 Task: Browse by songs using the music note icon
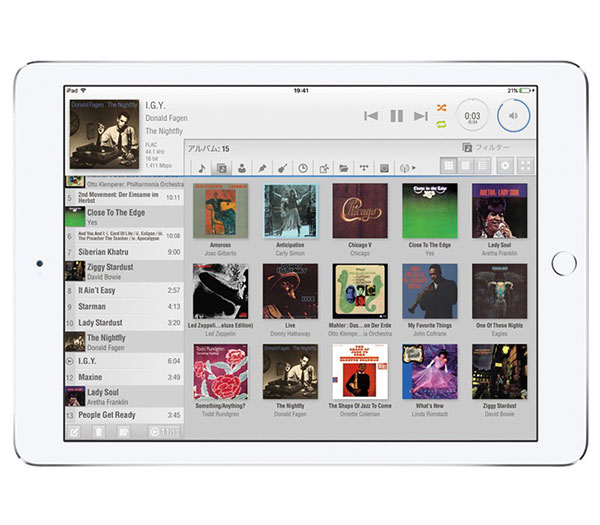200,168
